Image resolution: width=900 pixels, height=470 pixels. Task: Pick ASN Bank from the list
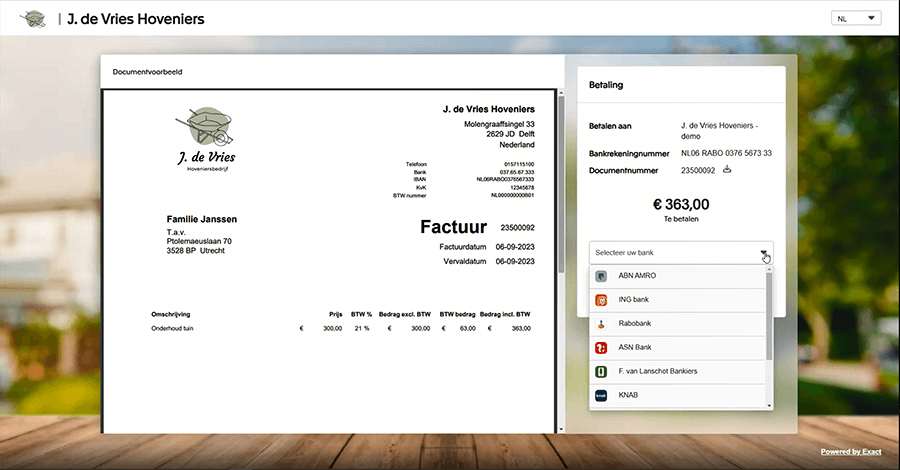[677, 348]
